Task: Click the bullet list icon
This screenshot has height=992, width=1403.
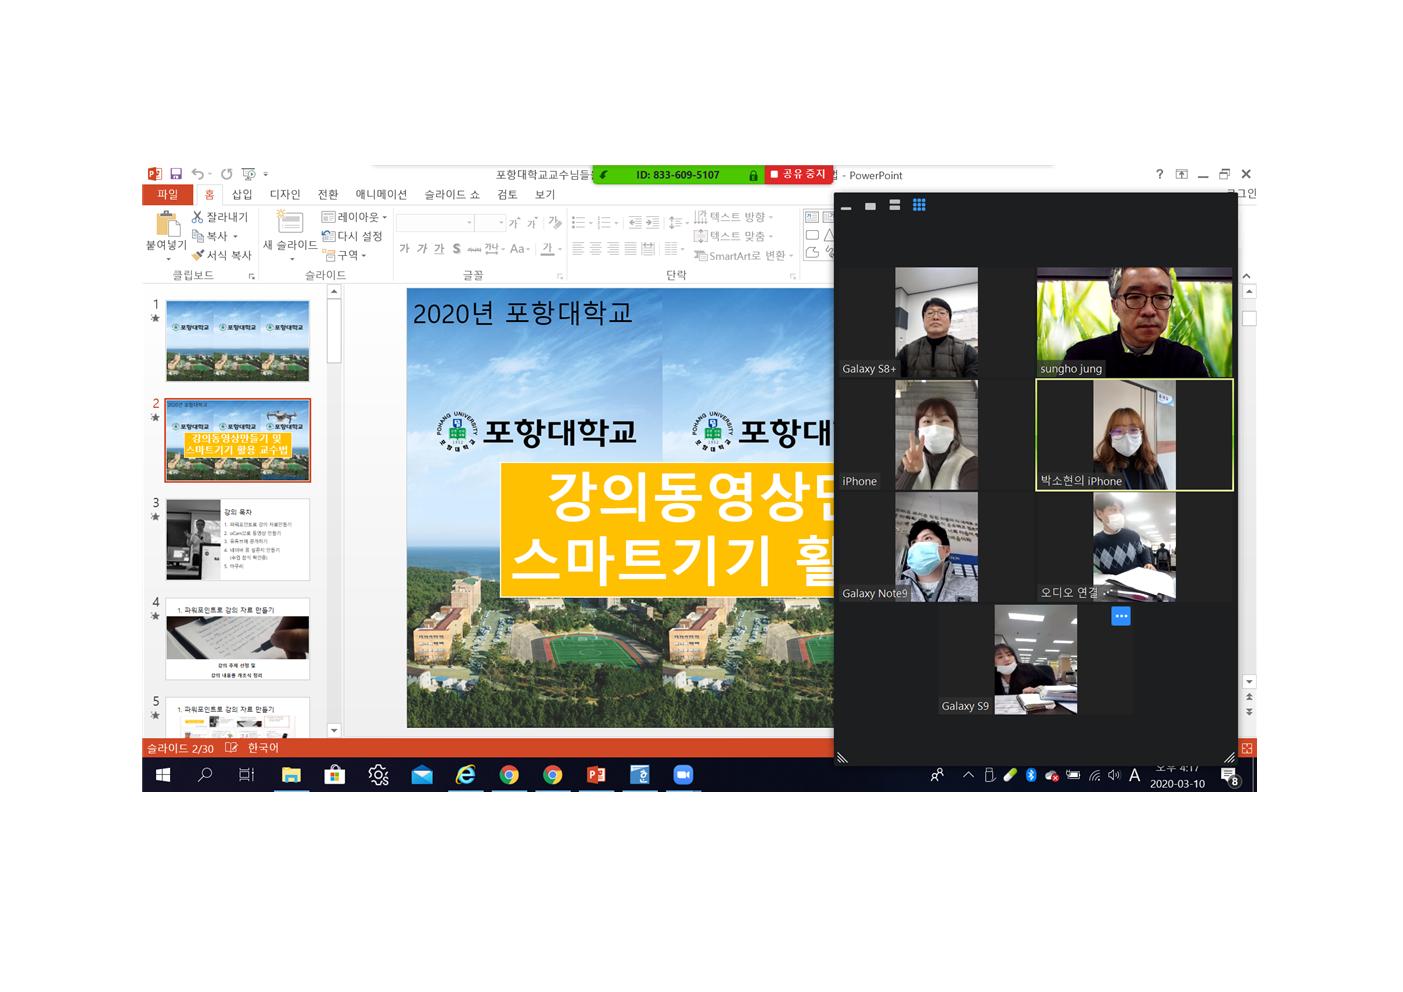Action: click(x=578, y=222)
